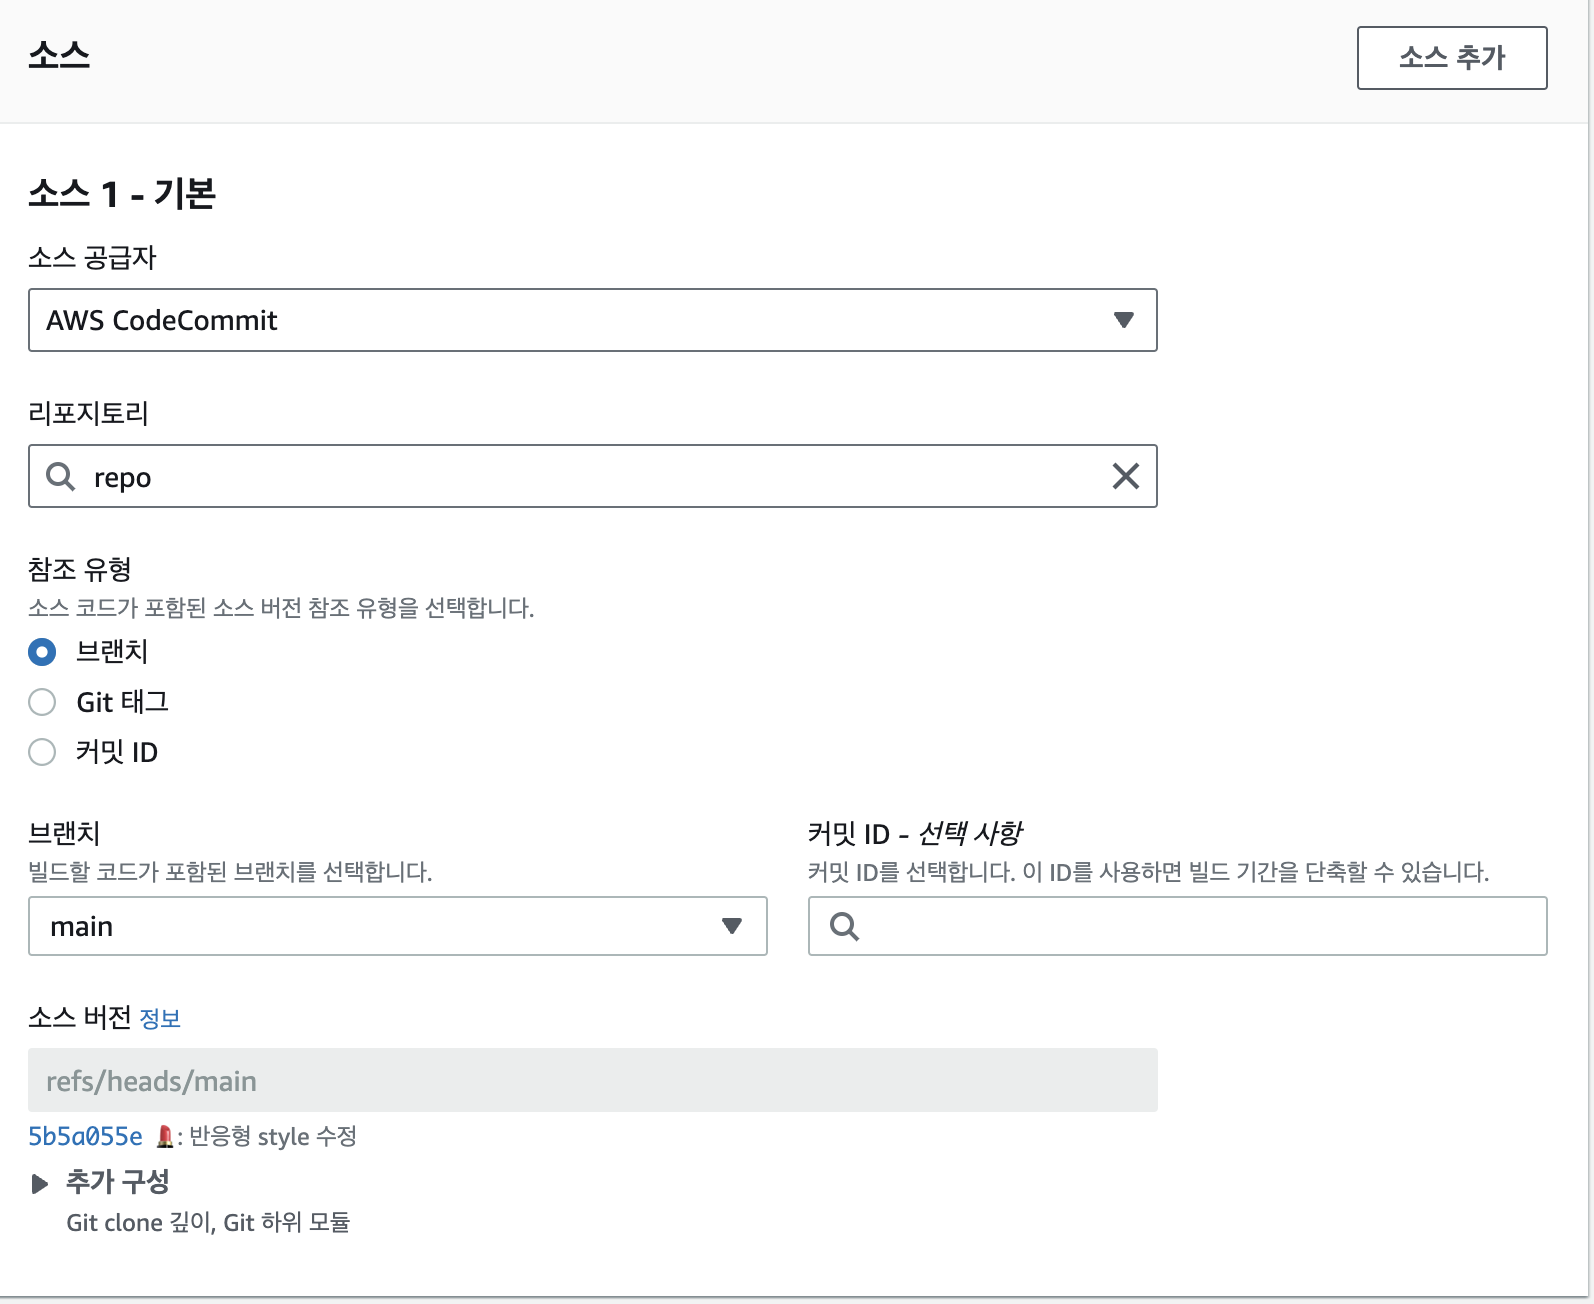Click the 추가 구성 heading text
Image resolution: width=1594 pixels, height=1304 pixels.
(118, 1182)
